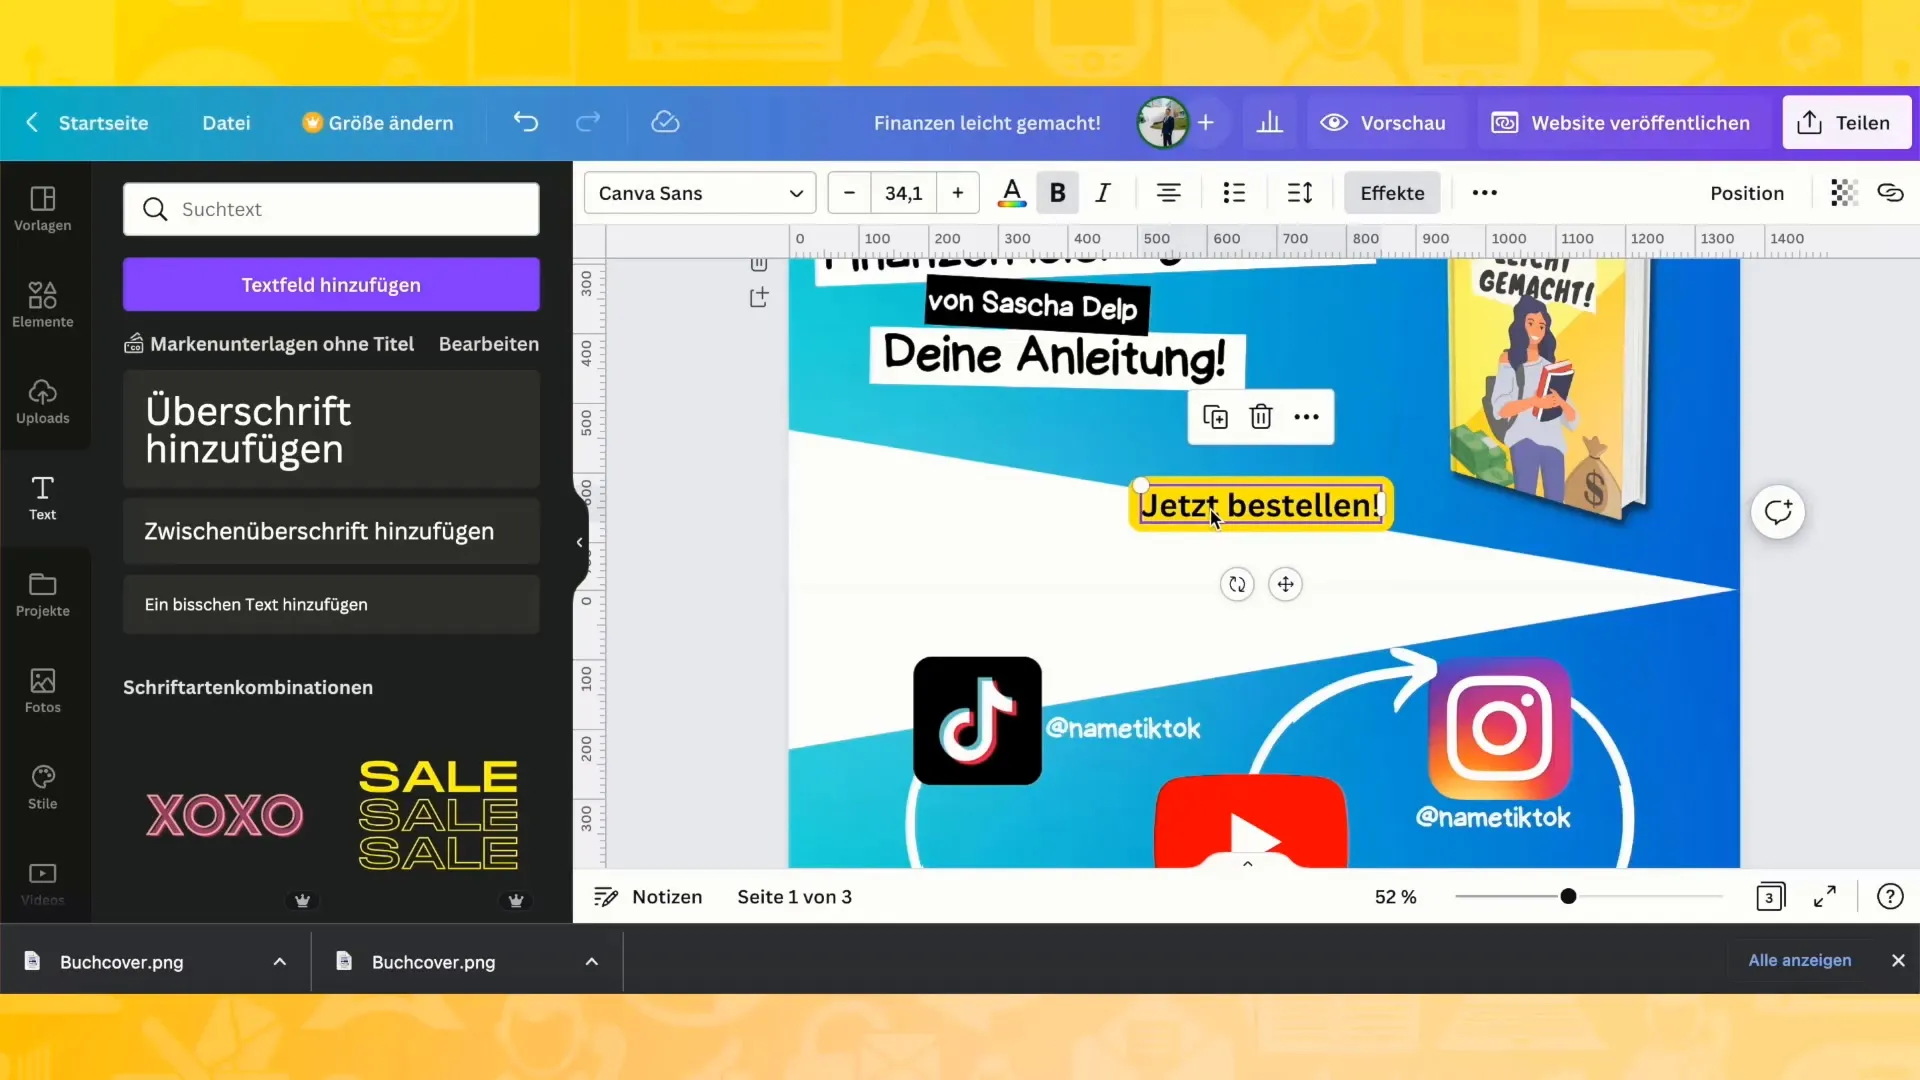Image resolution: width=1920 pixels, height=1080 pixels.
Task: Open Notizen notes panel
Action: pyautogui.click(x=648, y=897)
